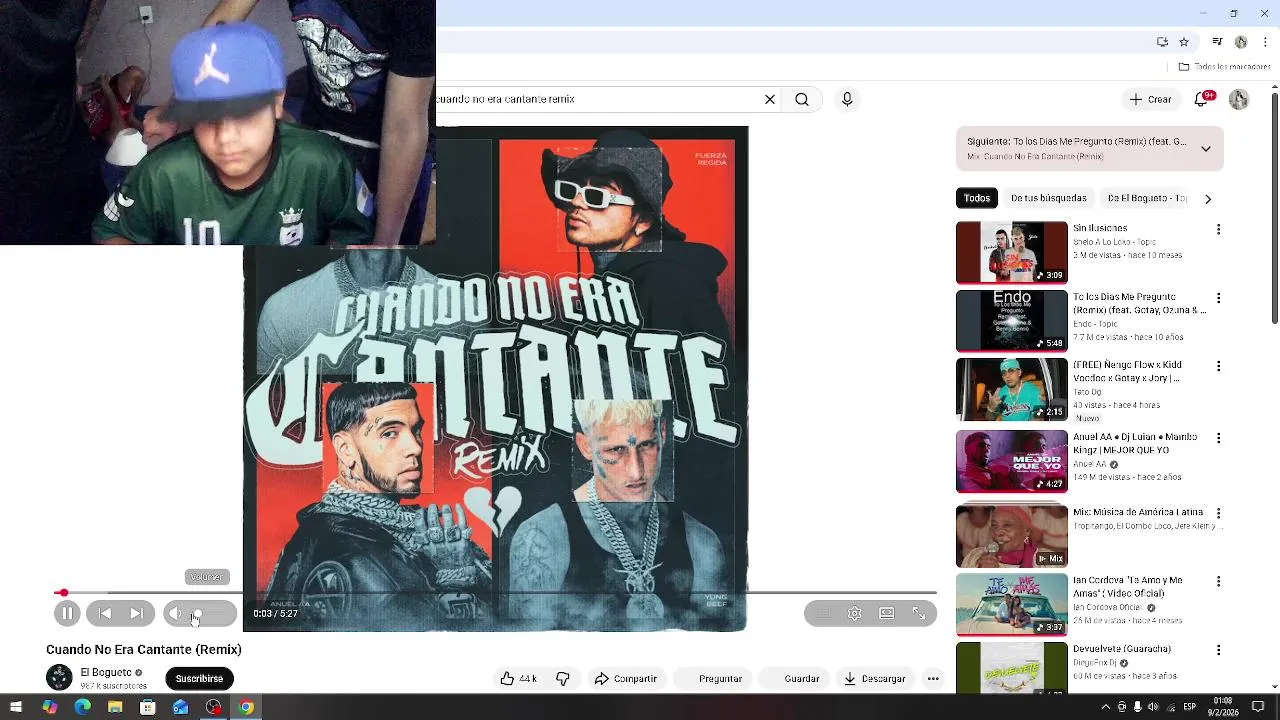Open options for the Ñengo Flow video
The width and height of the screenshot is (1280, 720).
click(x=1218, y=366)
